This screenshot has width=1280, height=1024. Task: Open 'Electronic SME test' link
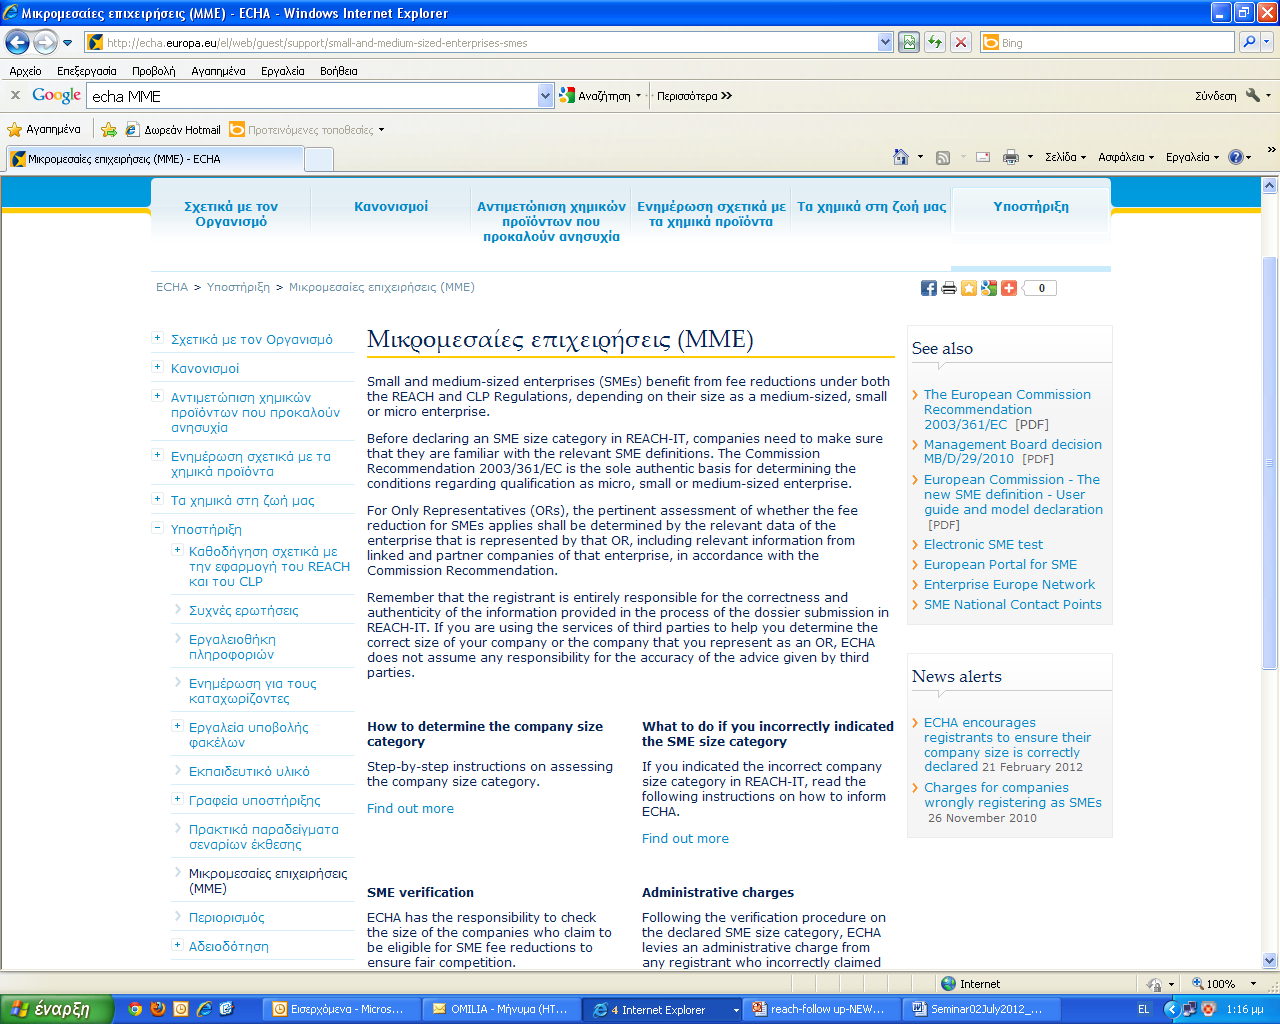click(983, 545)
